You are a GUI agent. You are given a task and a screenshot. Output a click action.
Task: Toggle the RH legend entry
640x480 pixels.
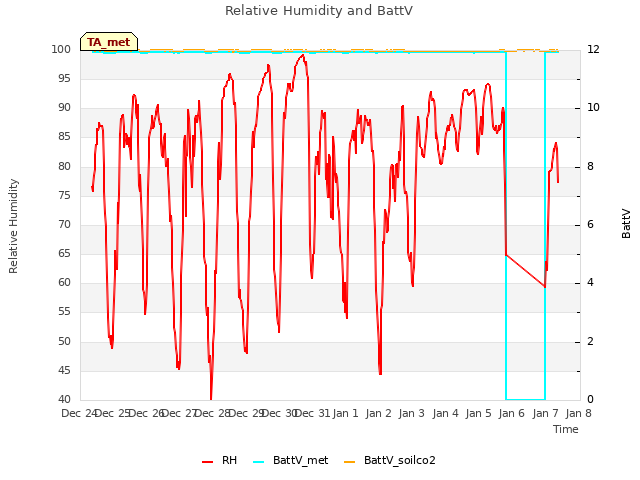click(220, 460)
